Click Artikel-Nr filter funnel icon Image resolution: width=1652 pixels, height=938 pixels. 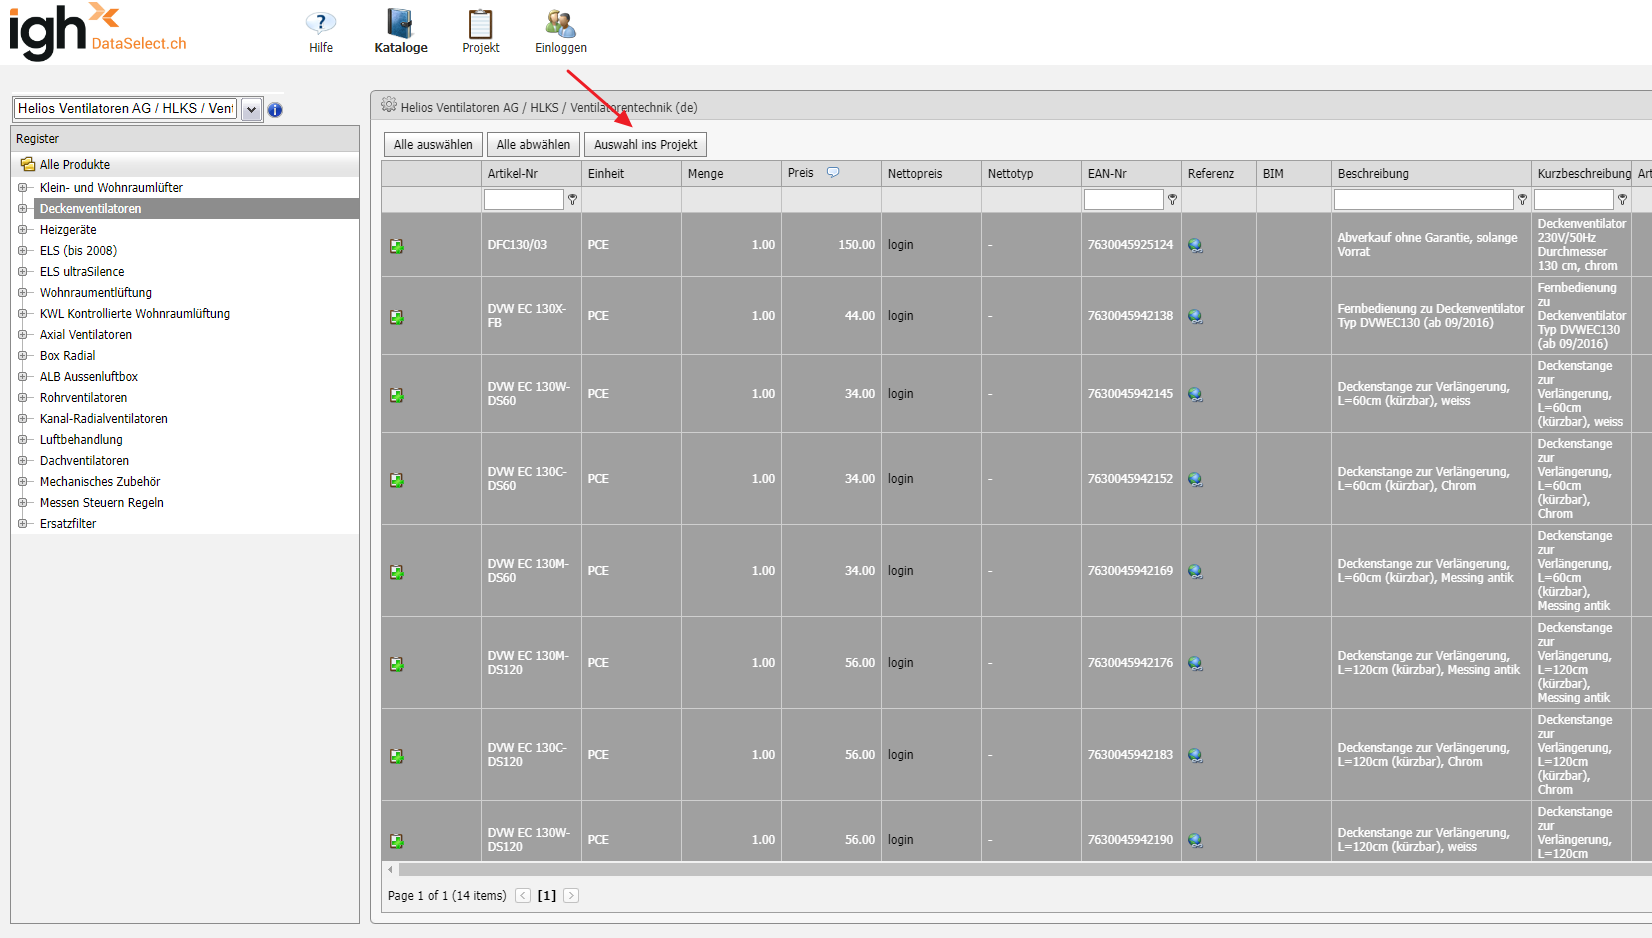pyautogui.click(x=573, y=200)
